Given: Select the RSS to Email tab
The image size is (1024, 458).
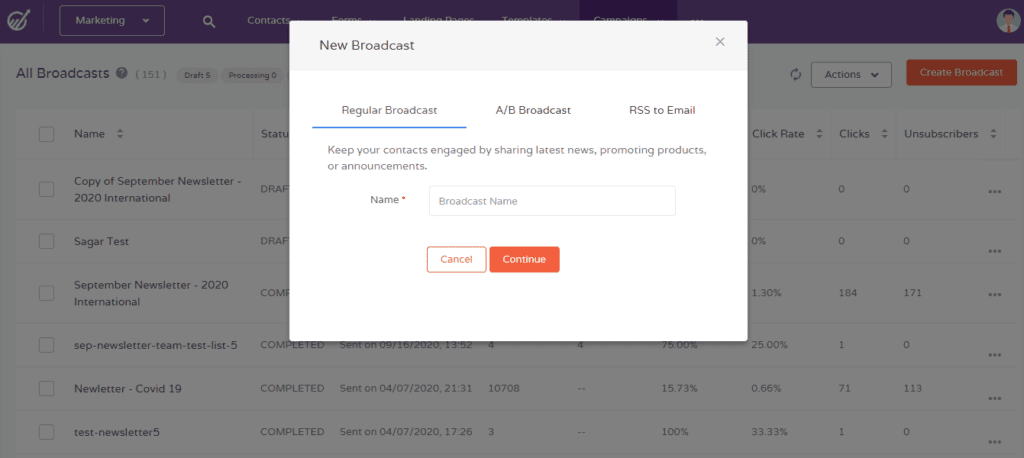Looking at the screenshot, I should point(661,110).
